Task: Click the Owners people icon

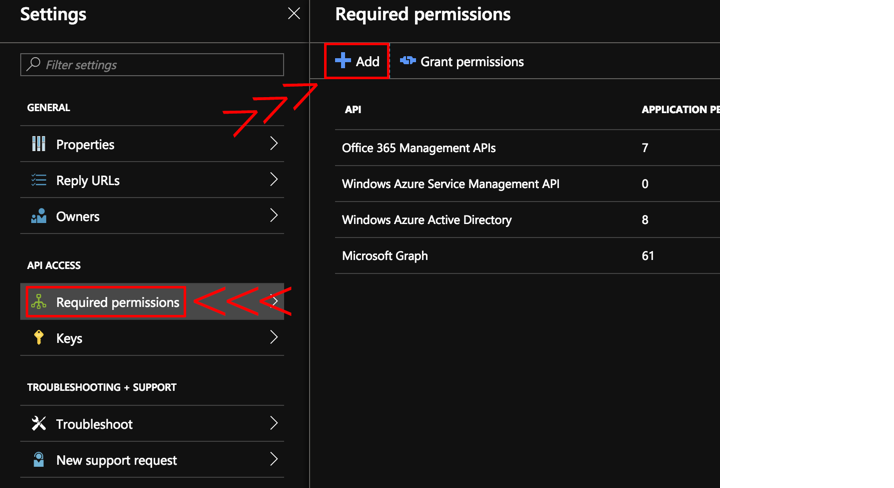Action: click(39, 216)
